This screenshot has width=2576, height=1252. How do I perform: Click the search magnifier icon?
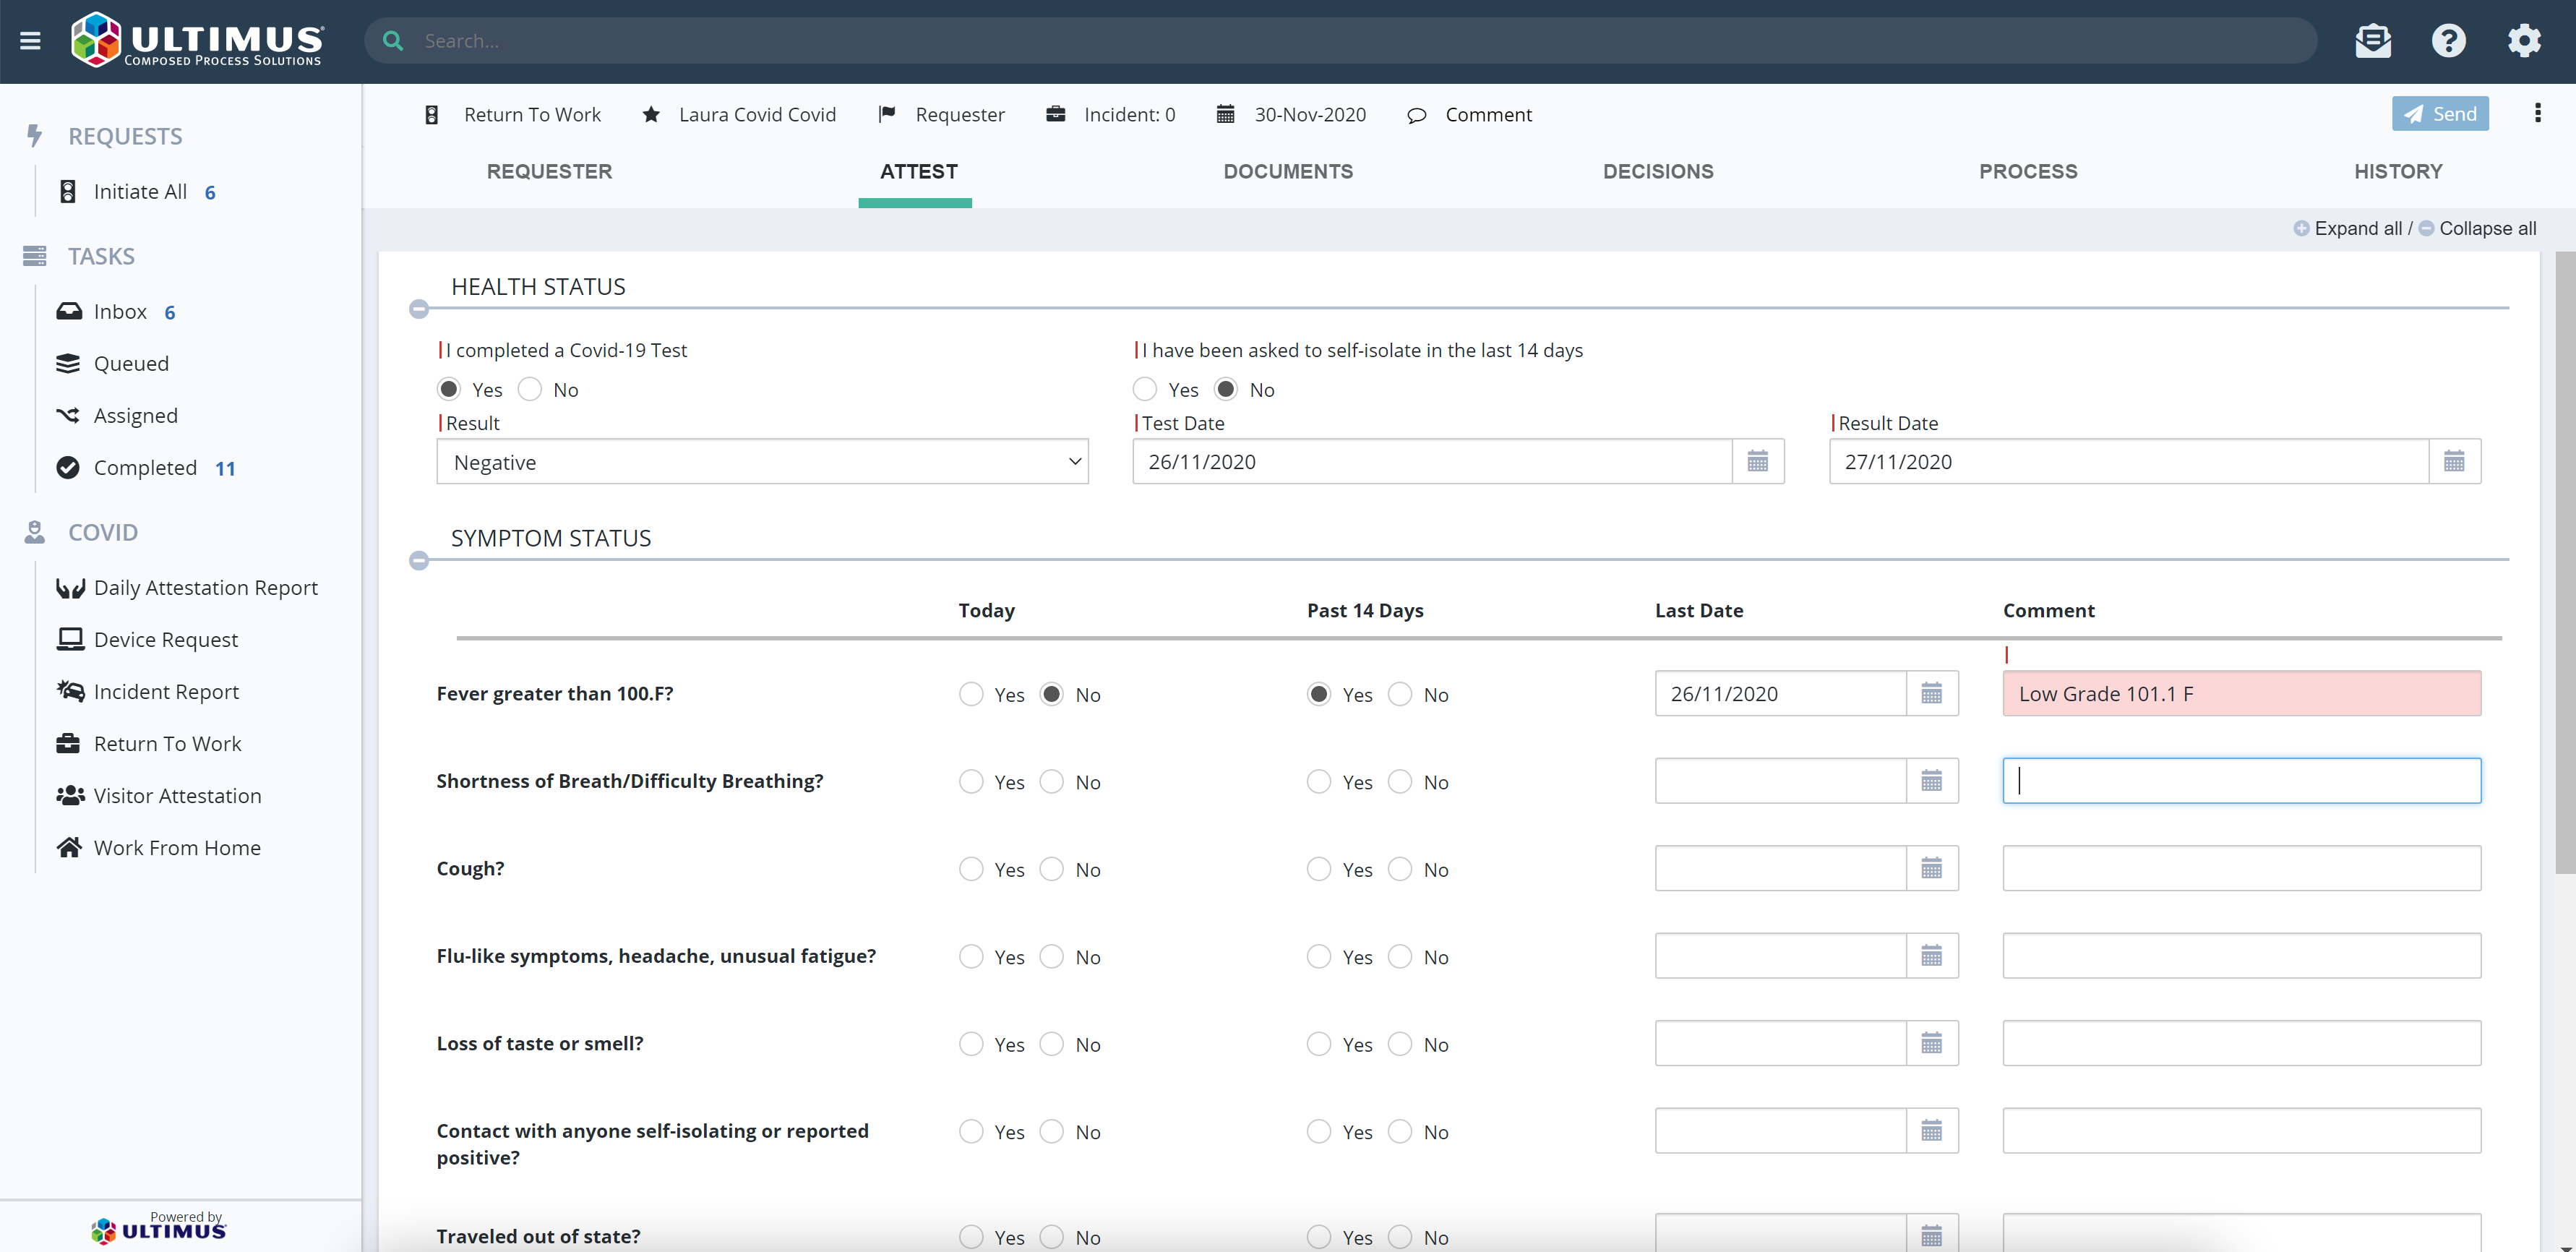(x=393, y=41)
